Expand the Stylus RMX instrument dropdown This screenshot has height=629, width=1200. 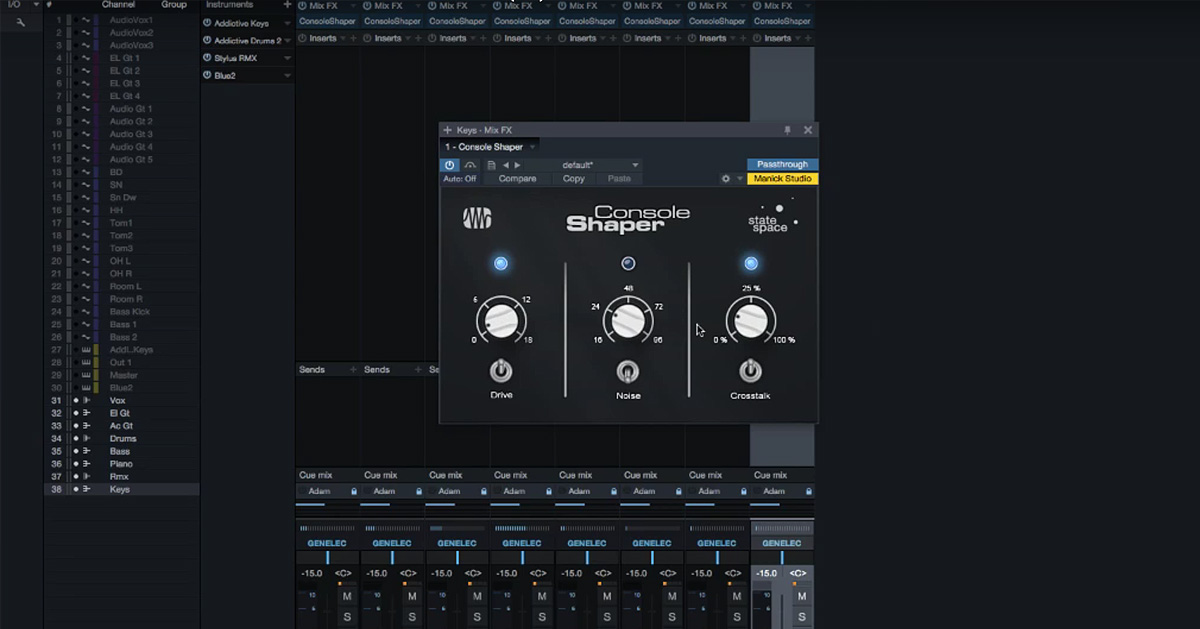pyautogui.click(x=288, y=58)
